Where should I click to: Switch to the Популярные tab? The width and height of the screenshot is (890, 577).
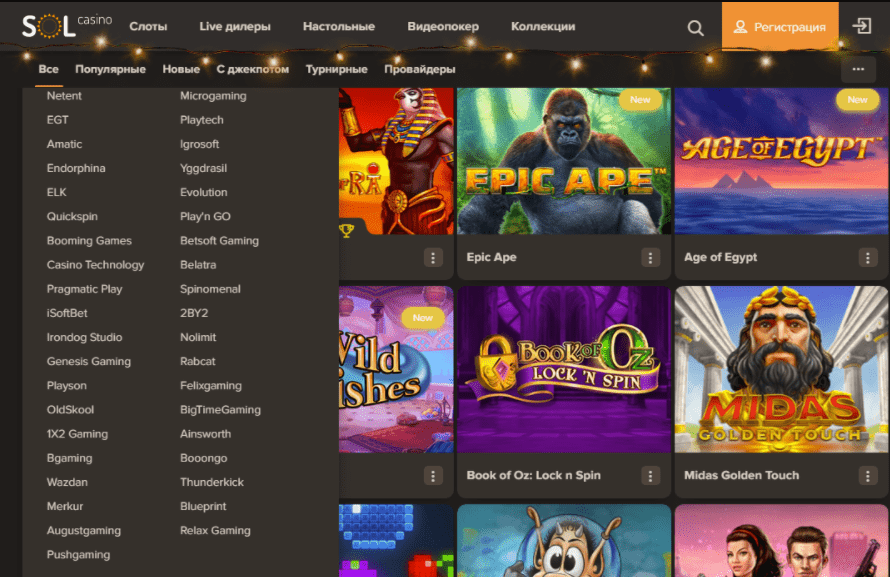[x=111, y=69]
